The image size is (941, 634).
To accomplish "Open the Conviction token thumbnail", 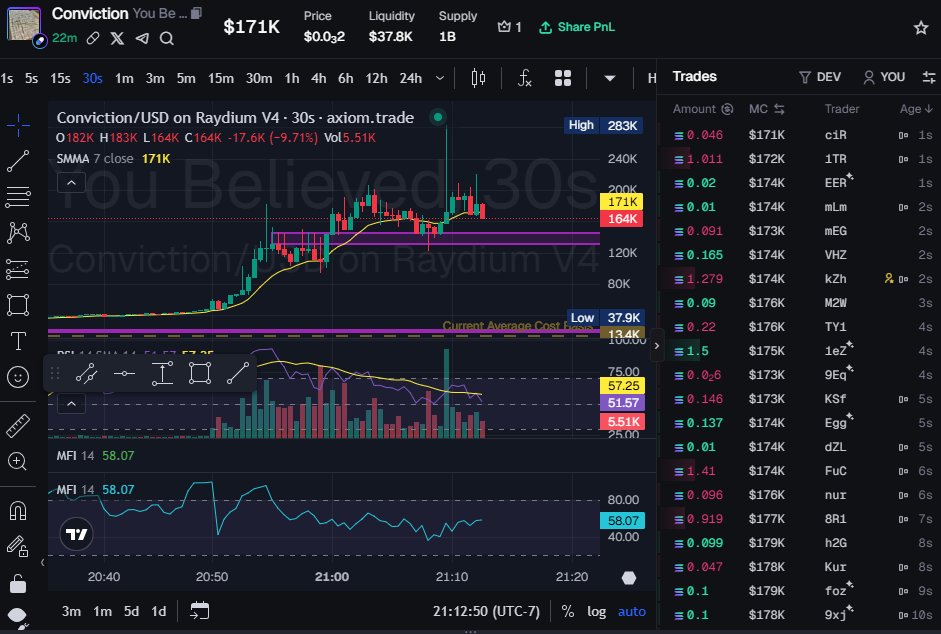I will (24, 24).
